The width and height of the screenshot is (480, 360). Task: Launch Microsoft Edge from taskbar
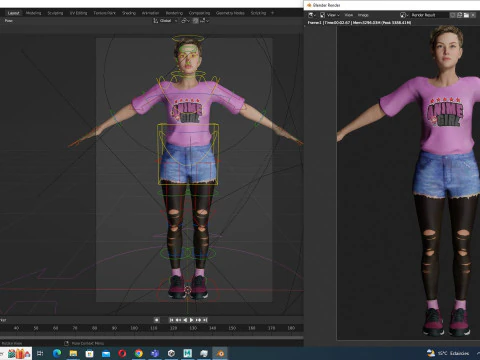57,353
